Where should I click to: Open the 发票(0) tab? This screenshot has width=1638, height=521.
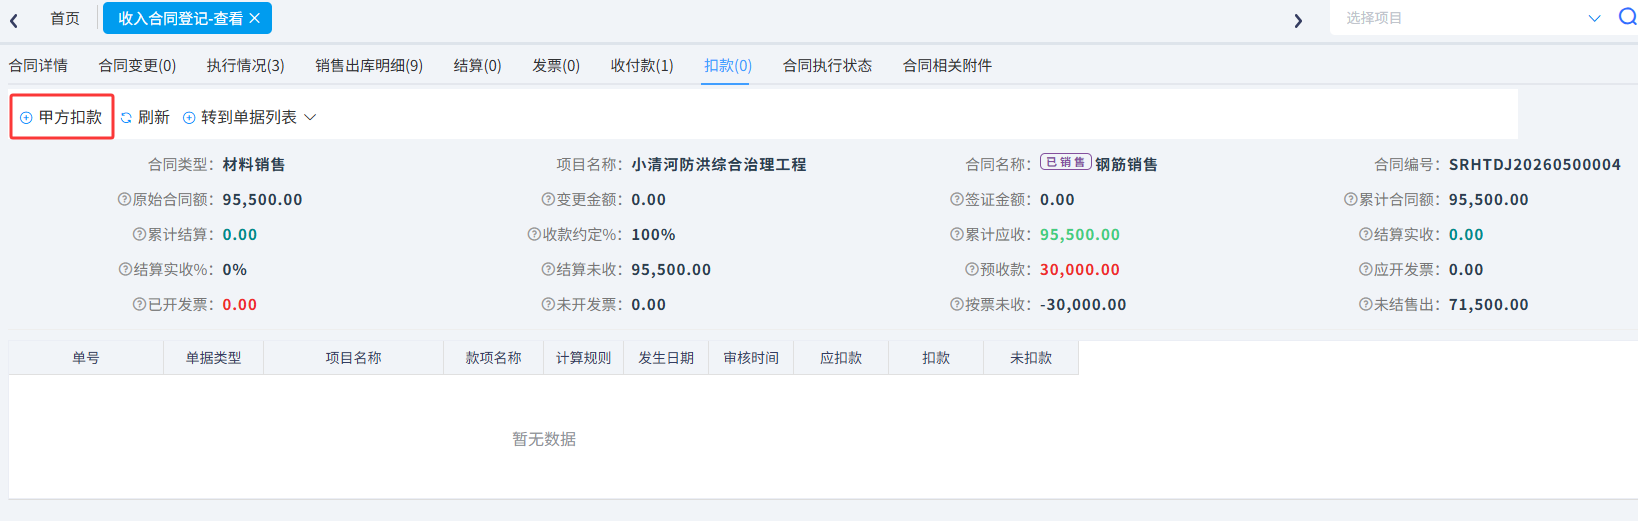pos(556,65)
